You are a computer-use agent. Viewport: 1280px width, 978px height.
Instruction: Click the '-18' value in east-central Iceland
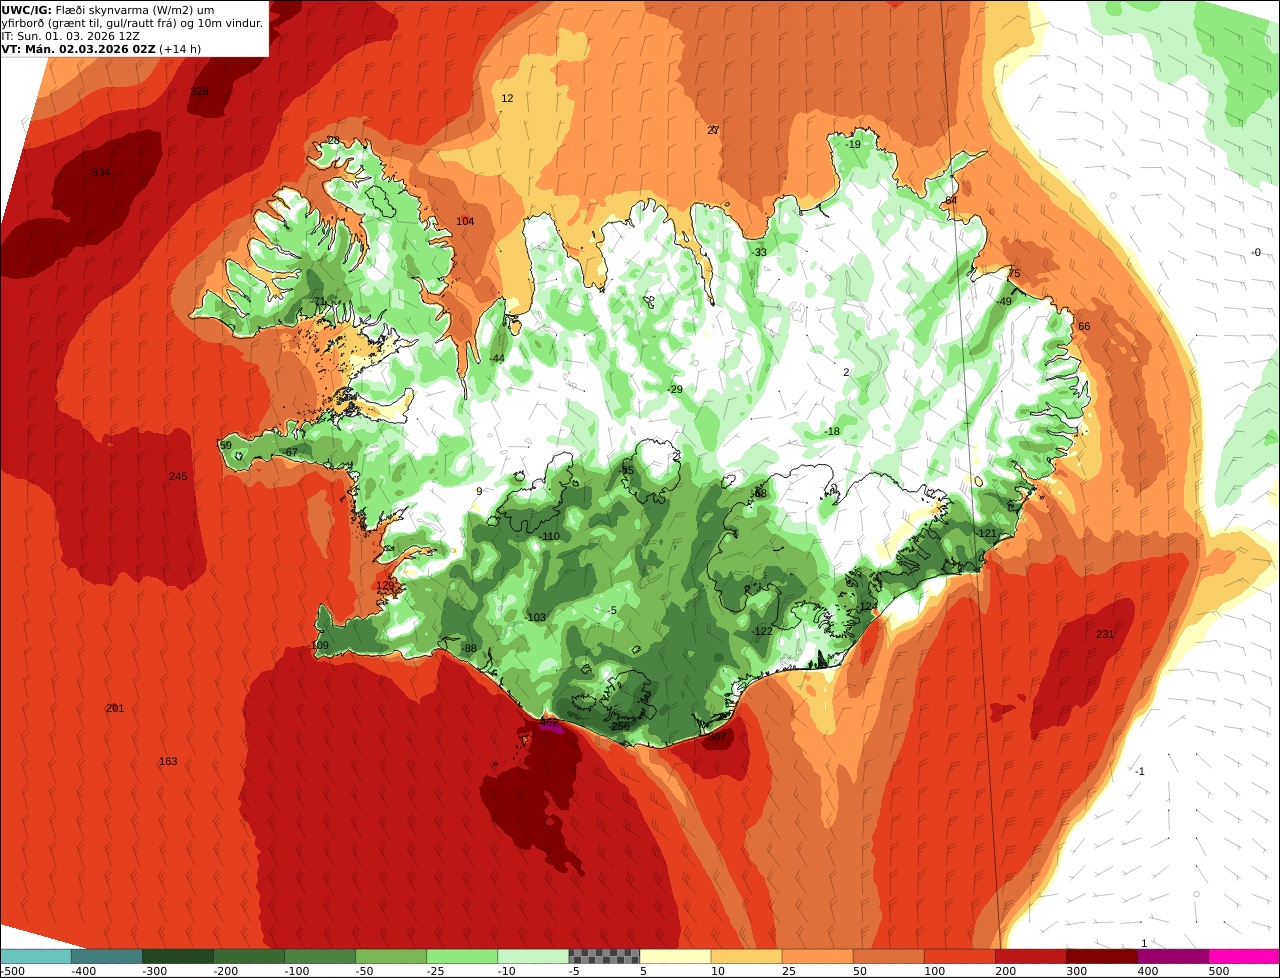831,432
